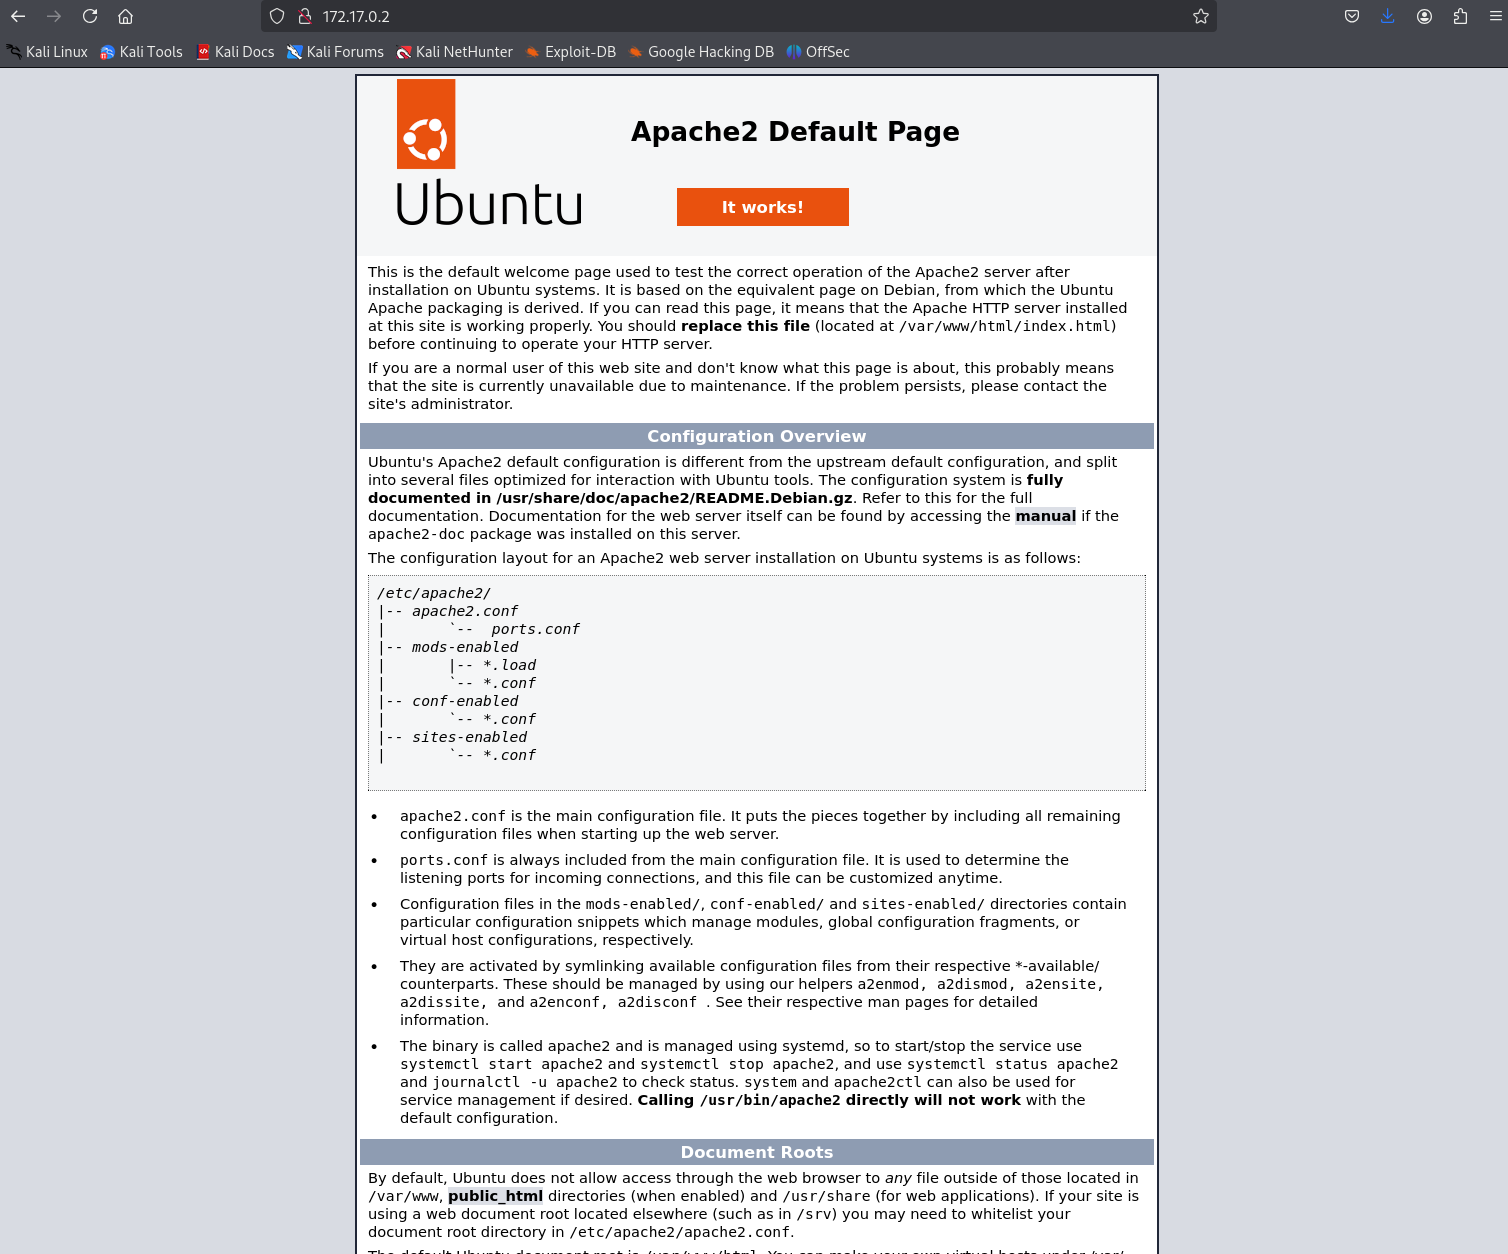Open the tracking protection shield icon
Viewport: 1508px width, 1254px height.
(x=278, y=16)
